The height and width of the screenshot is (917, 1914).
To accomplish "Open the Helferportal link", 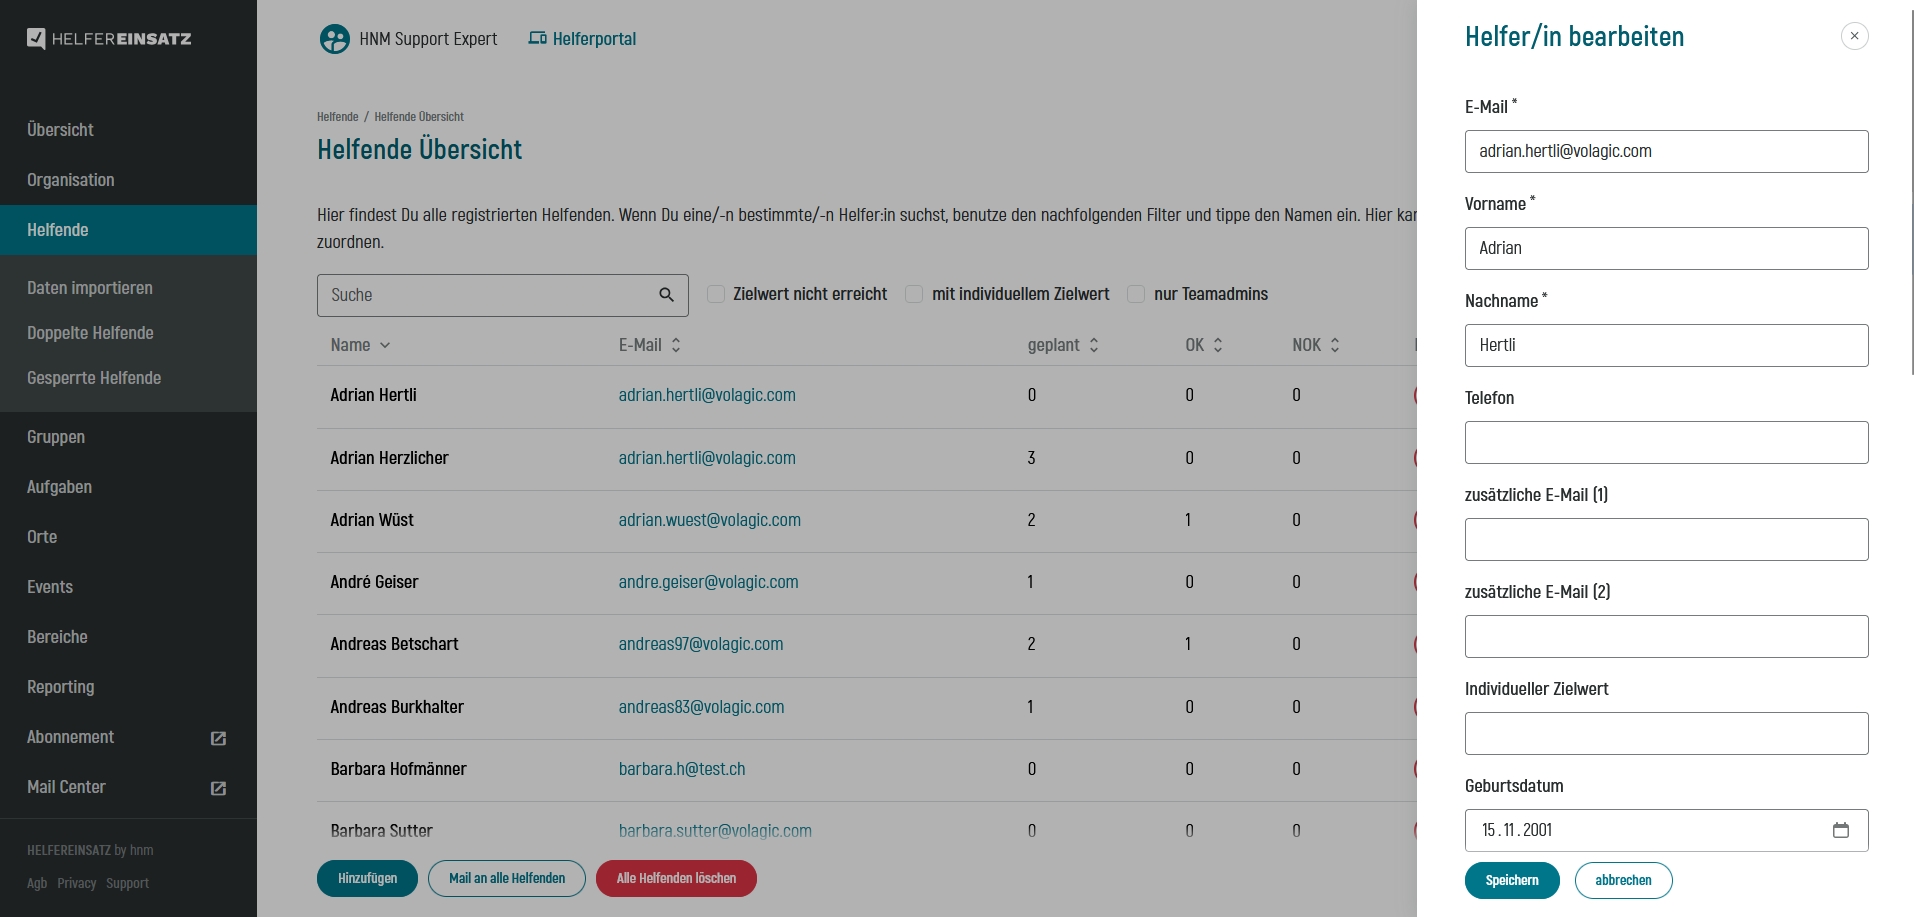I will click(x=582, y=39).
